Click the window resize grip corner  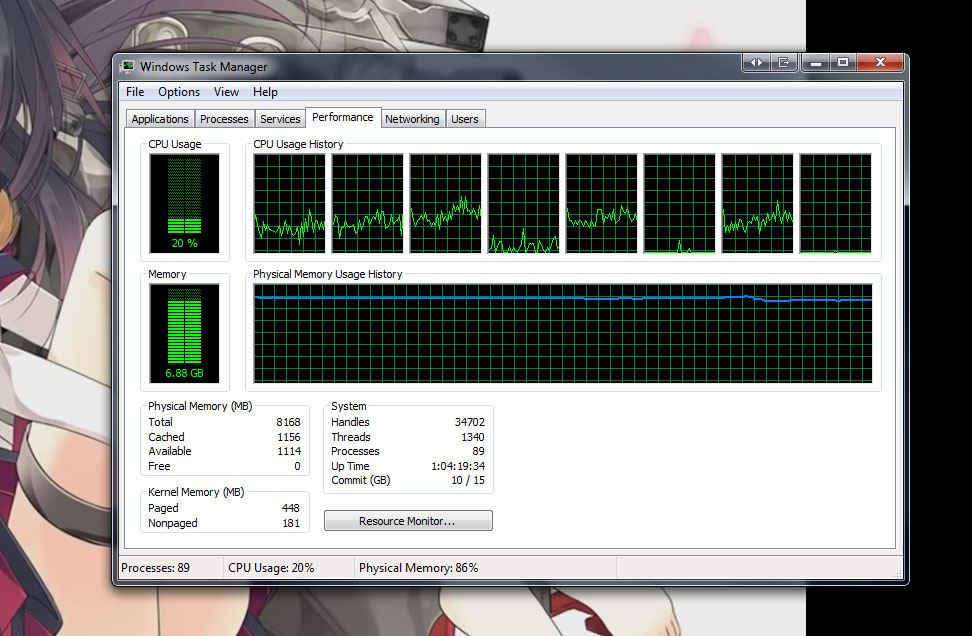pyautogui.click(x=897, y=573)
